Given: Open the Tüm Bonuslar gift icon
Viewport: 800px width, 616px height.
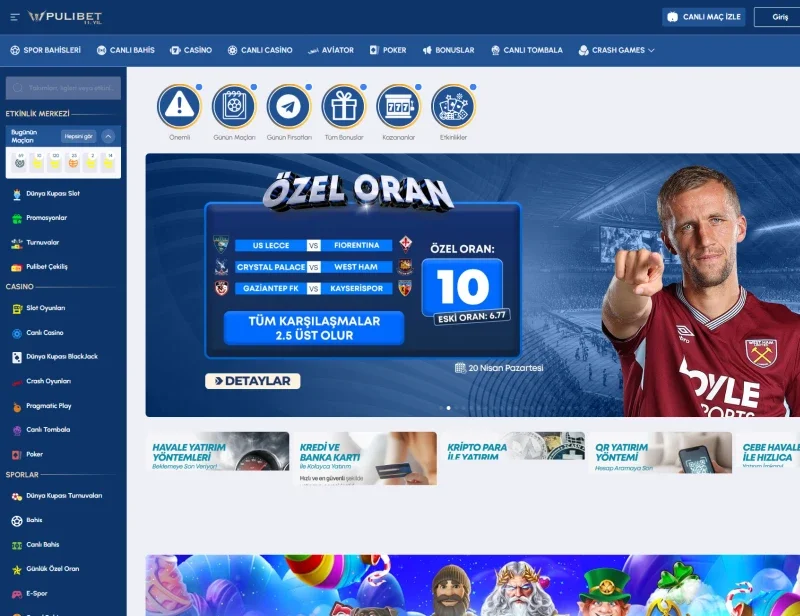Looking at the screenshot, I should 344,106.
